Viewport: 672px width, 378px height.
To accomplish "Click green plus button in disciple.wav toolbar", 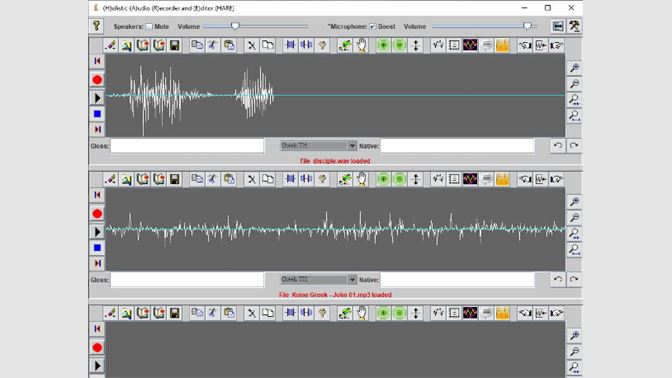I will pos(384,45).
